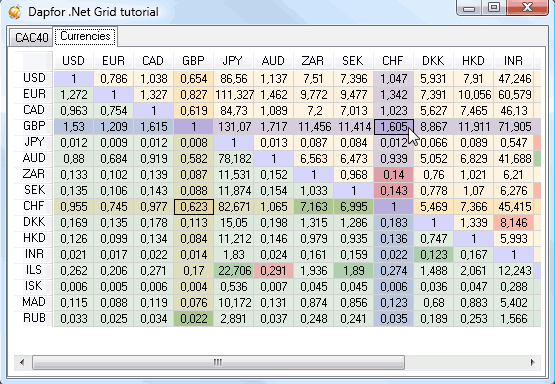Select the GBP row header
555x384 pixels.
tap(34, 126)
